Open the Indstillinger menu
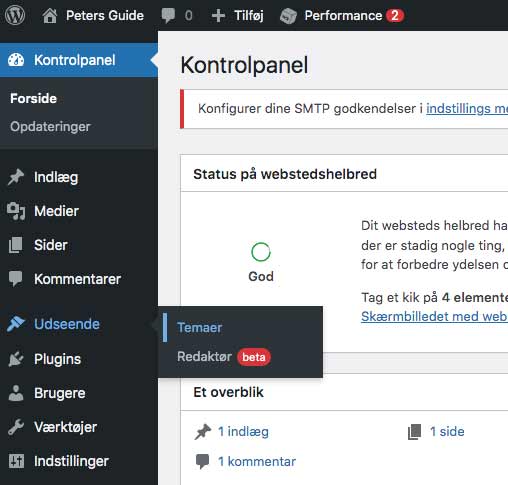508x485 pixels. pyautogui.click(x=71, y=461)
